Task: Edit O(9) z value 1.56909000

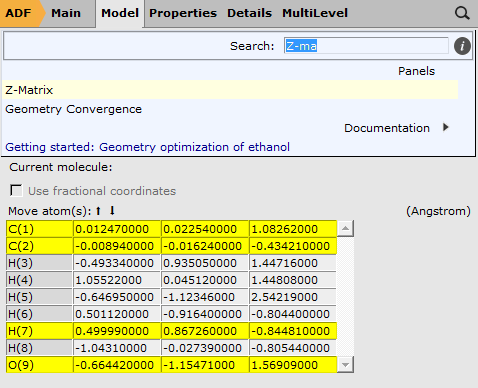Action: (x=293, y=365)
